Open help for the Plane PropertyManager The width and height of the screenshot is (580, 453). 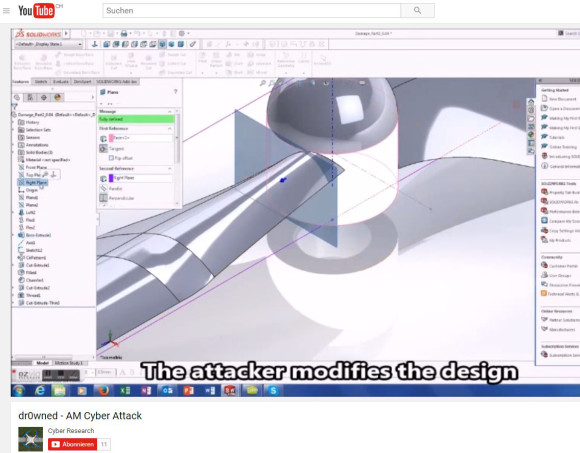point(176,92)
